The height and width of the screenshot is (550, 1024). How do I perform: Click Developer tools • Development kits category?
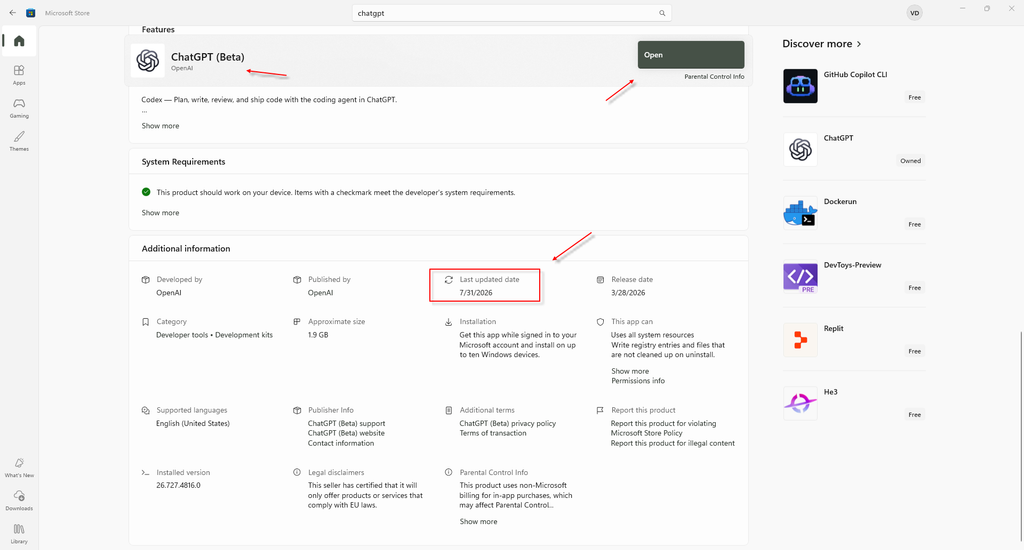tap(214, 335)
